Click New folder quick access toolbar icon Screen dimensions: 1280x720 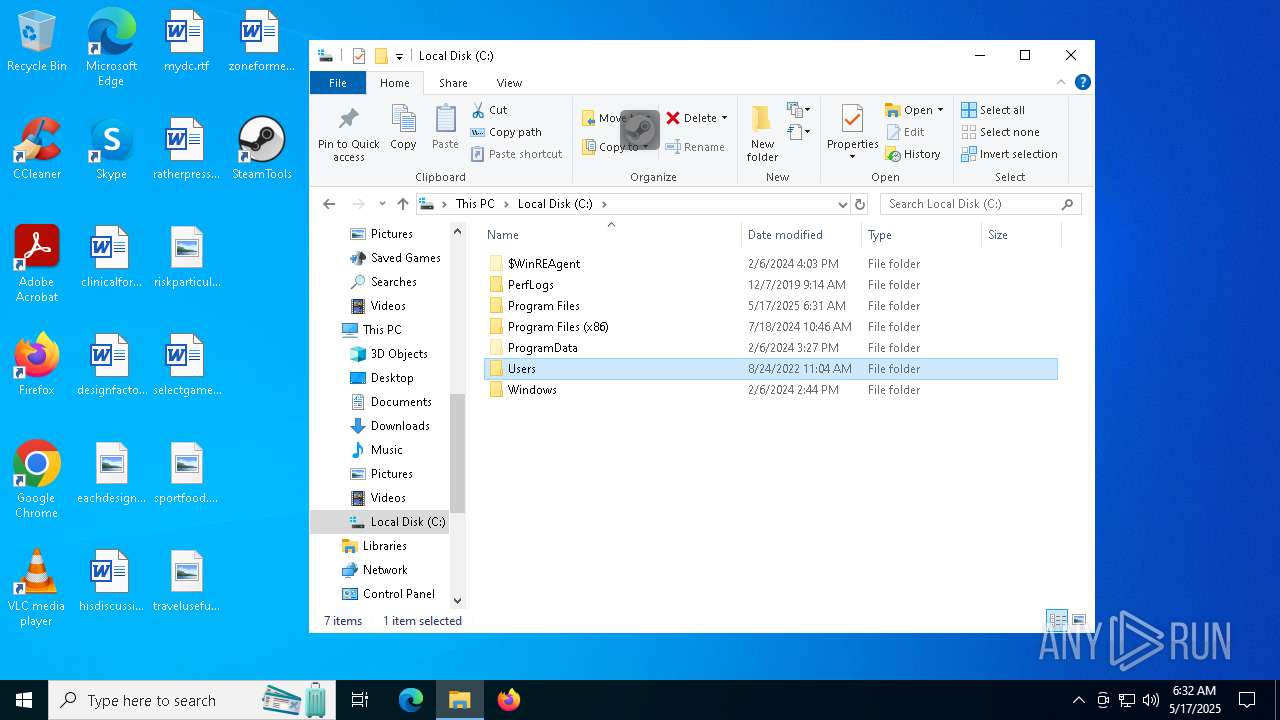coord(381,56)
